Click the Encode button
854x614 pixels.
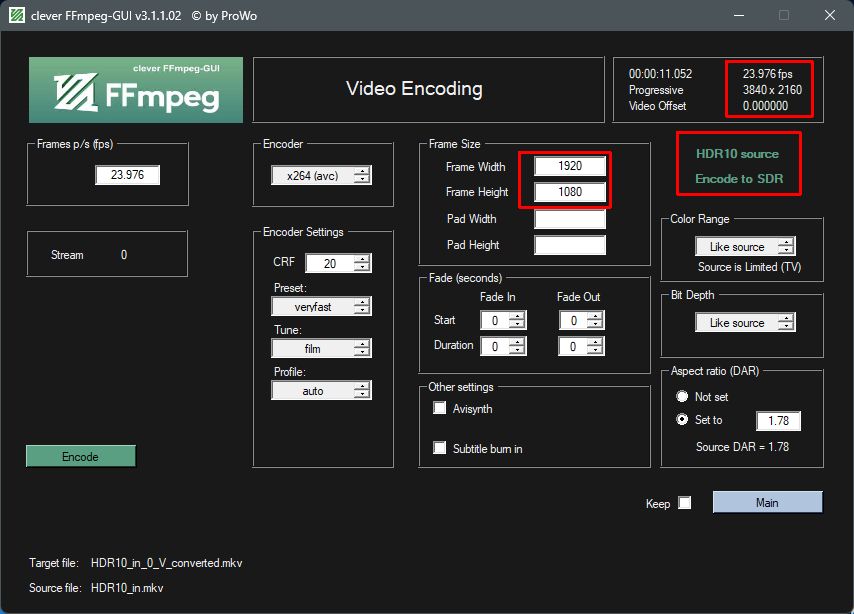(81, 457)
